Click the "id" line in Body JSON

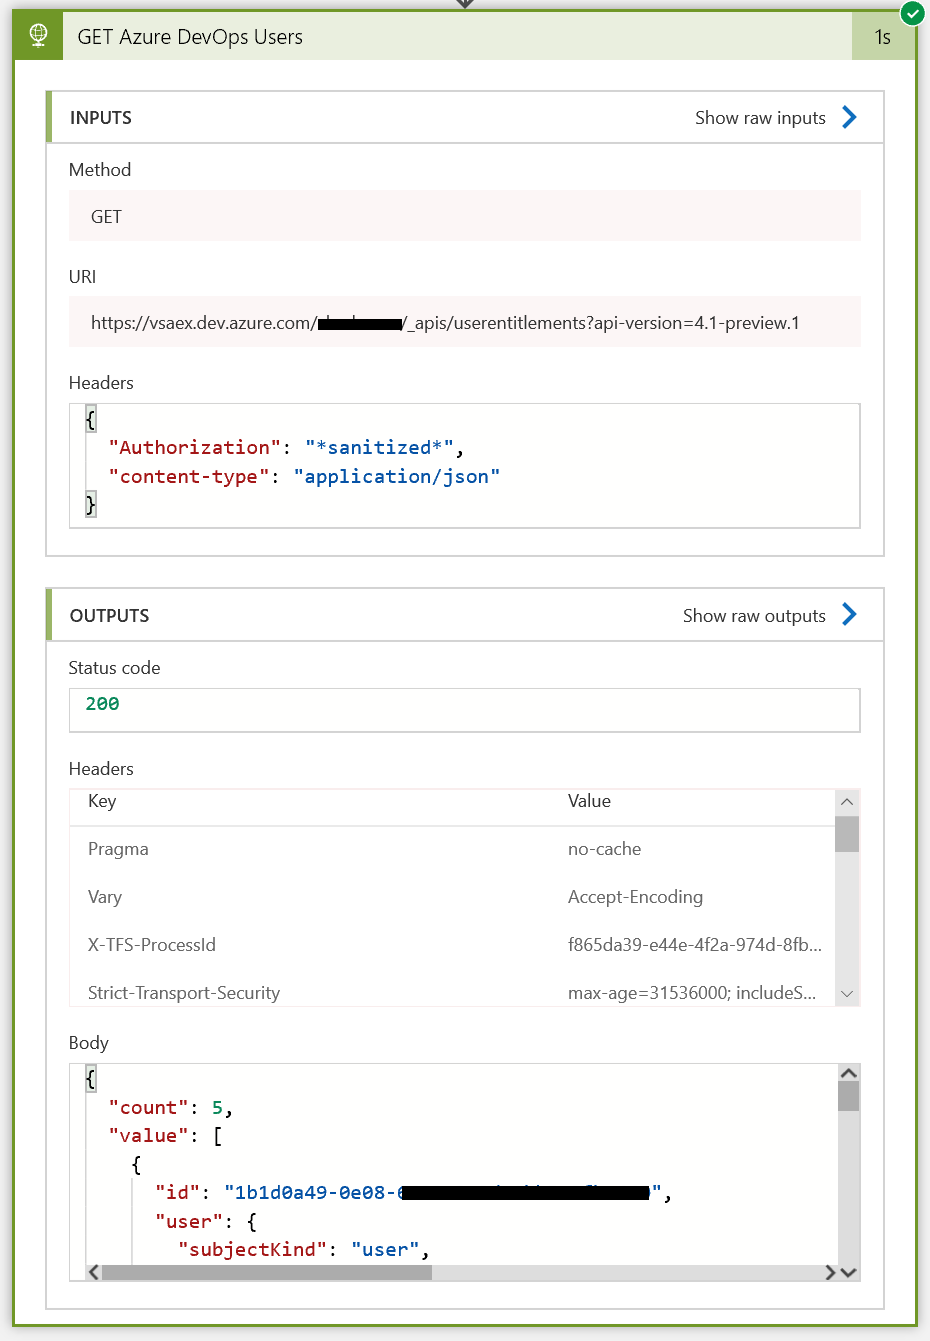413,1192
